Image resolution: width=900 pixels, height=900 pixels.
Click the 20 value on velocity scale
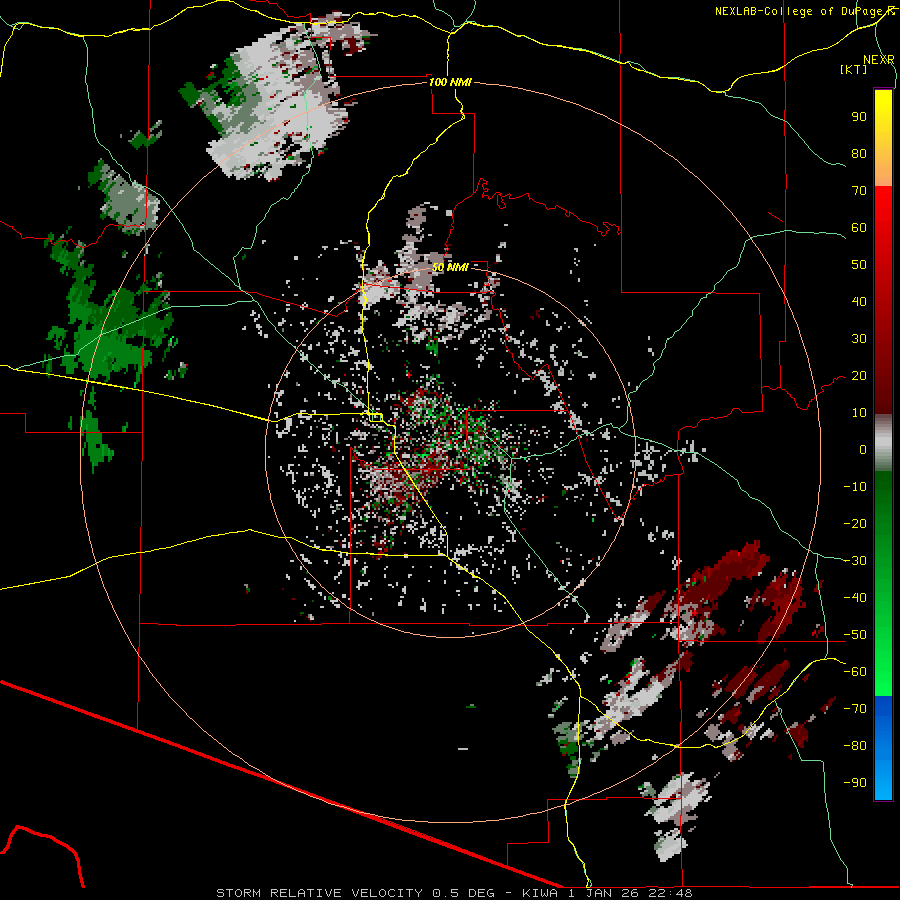click(x=859, y=376)
